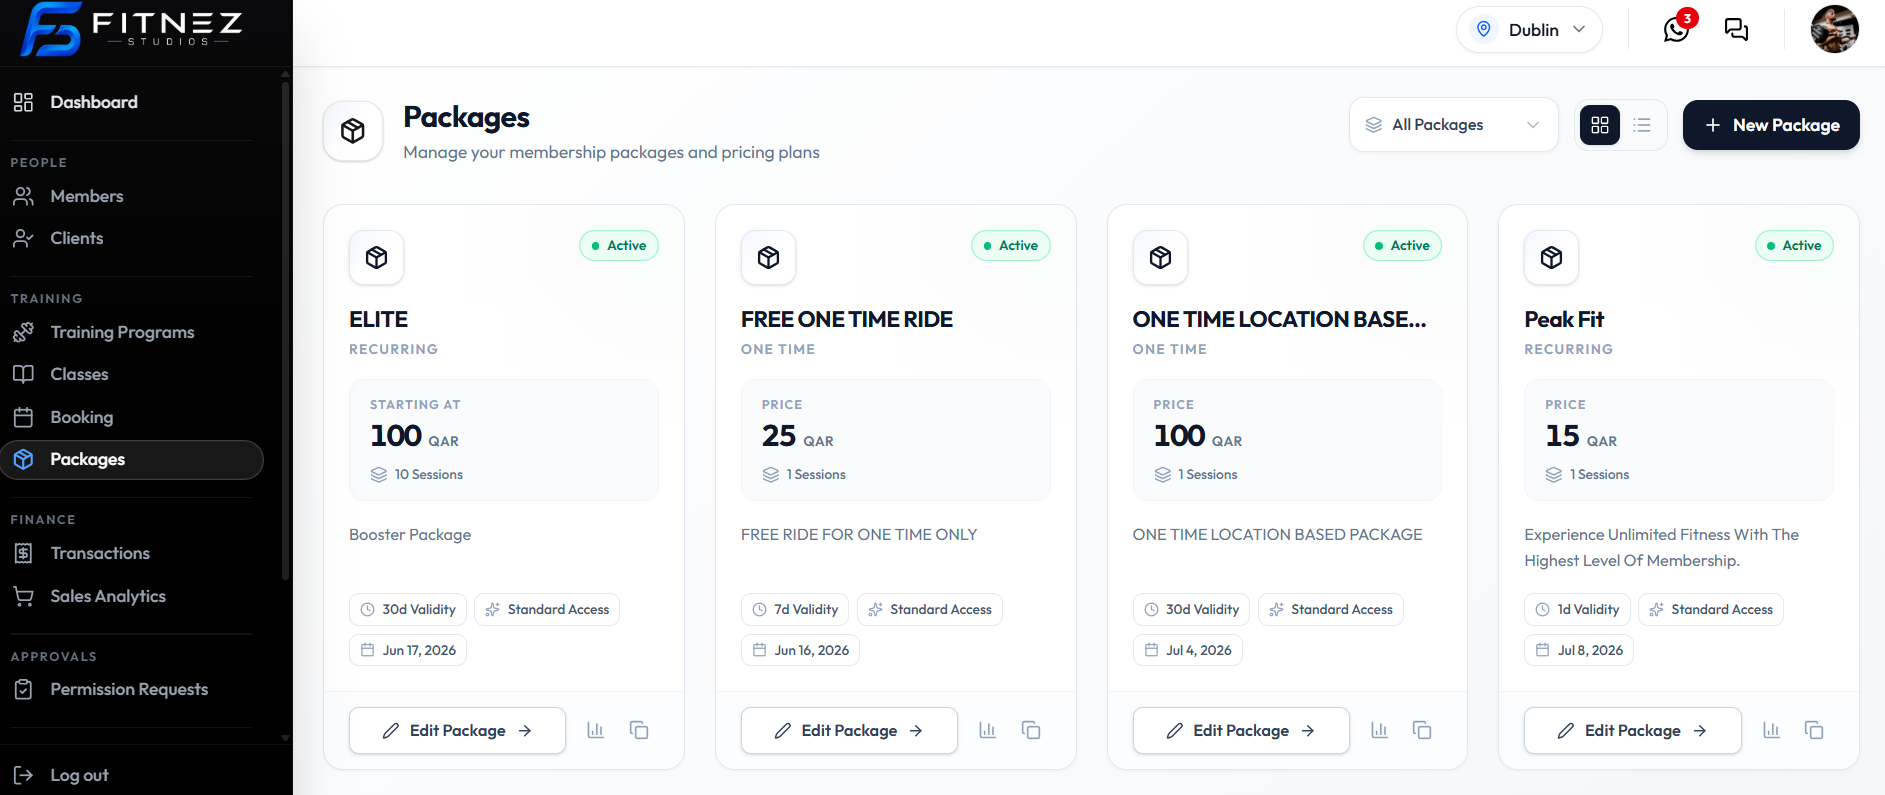Open the Dublin location dropdown

tap(1529, 30)
